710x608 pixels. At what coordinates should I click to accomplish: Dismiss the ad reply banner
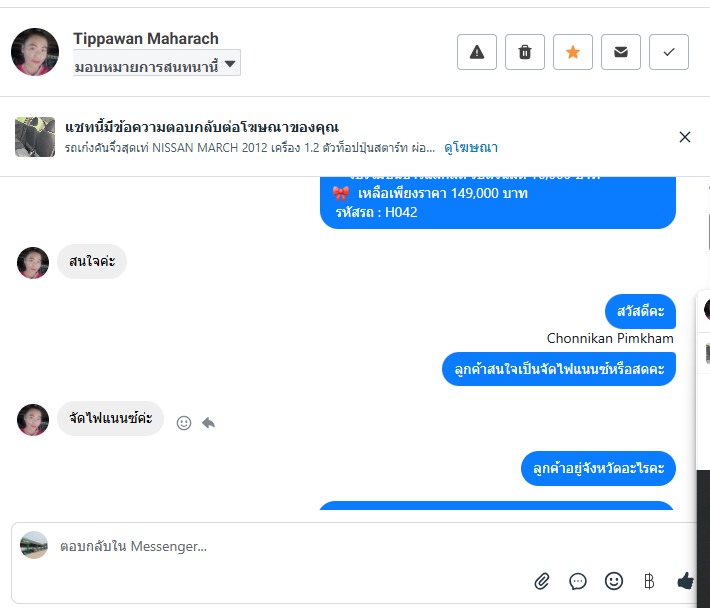685,137
